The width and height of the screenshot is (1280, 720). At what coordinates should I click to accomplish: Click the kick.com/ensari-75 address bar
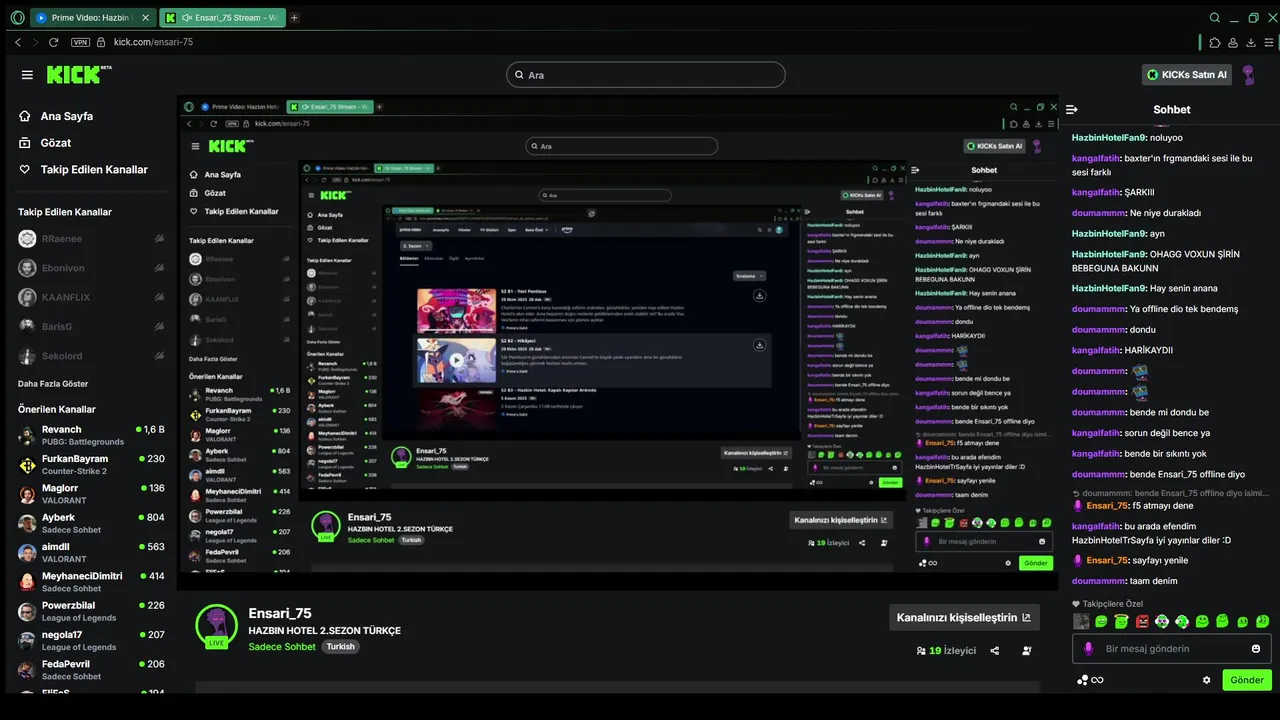tap(153, 42)
